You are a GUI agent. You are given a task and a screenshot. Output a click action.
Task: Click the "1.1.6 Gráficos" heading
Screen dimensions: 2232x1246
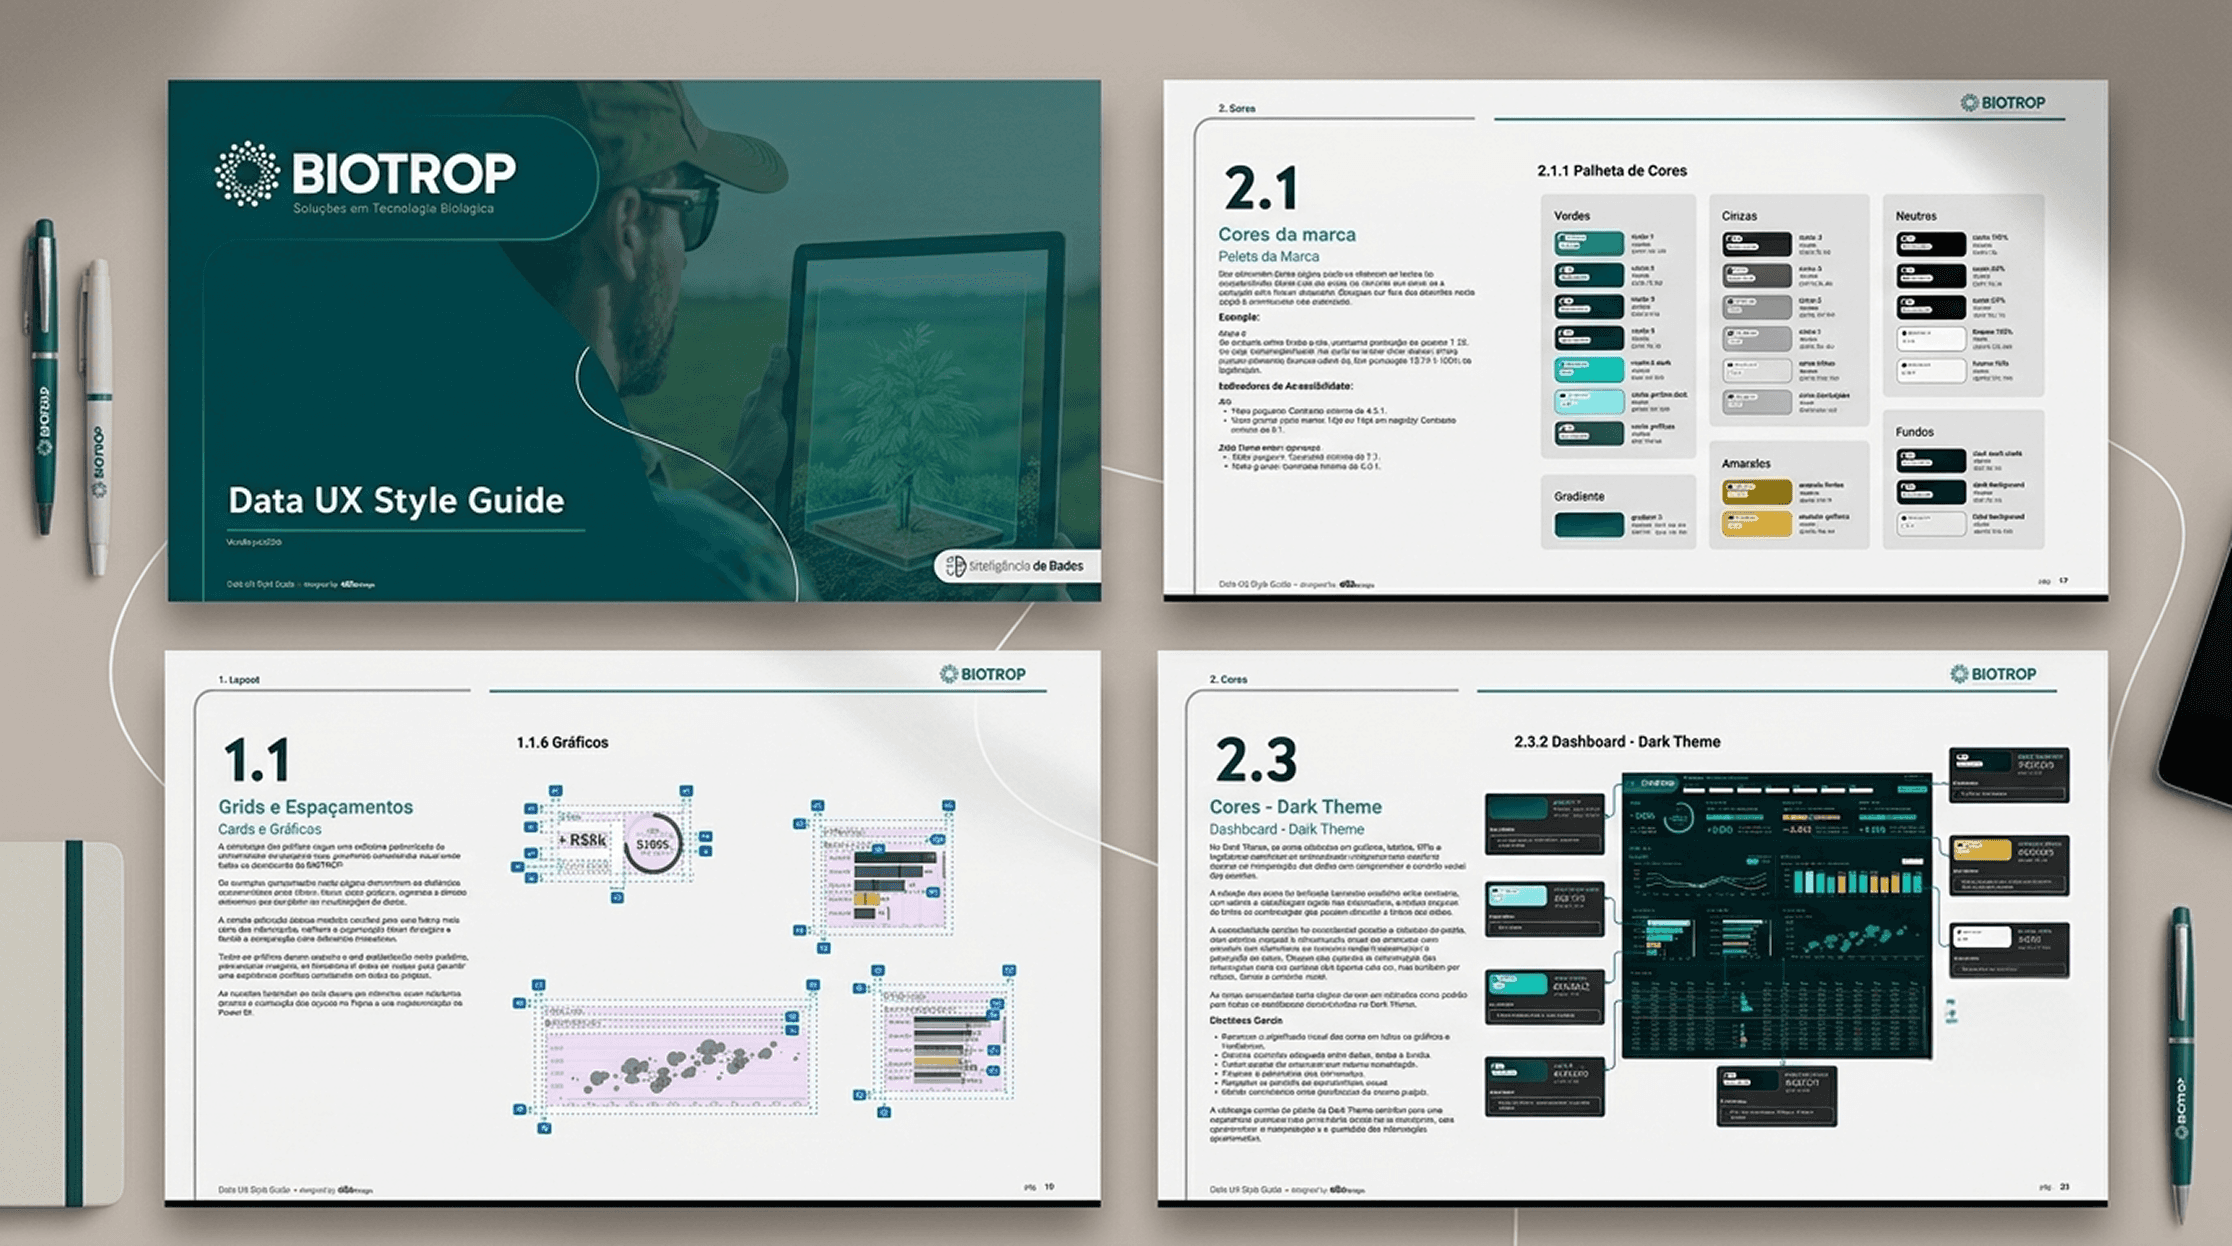pos(562,743)
